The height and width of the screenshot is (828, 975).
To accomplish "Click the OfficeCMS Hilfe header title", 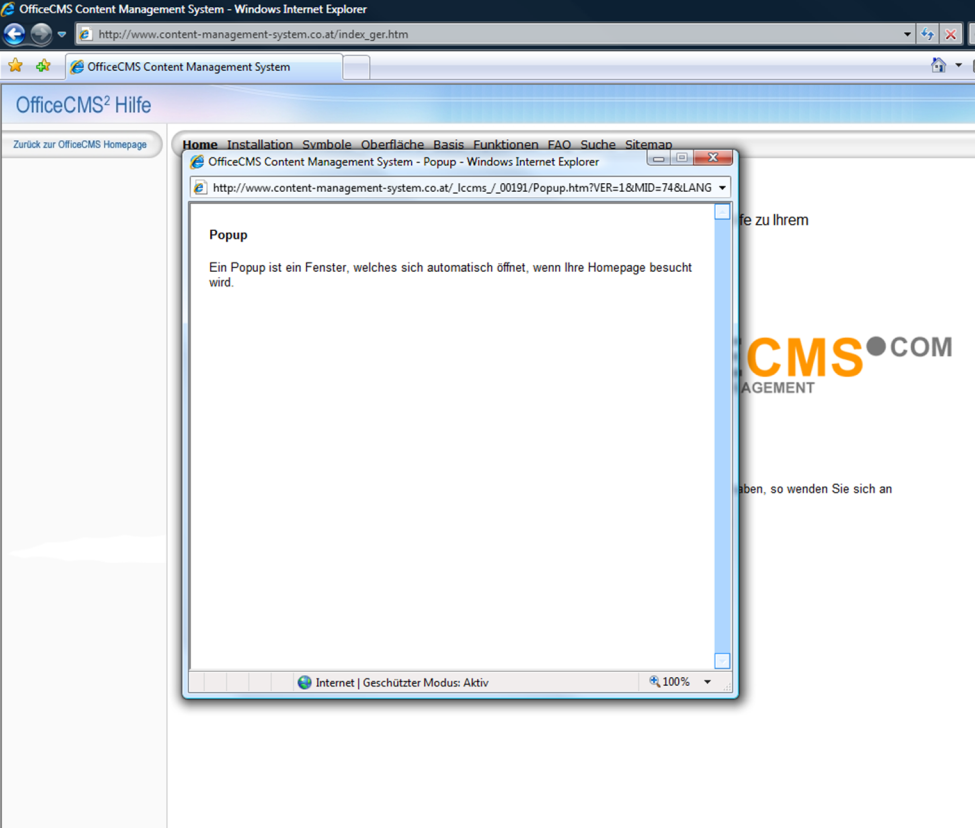I will [x=83, y=105].
